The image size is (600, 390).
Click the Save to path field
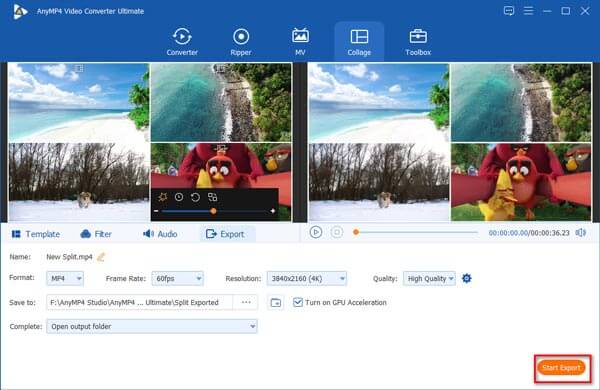coord(139,302)
